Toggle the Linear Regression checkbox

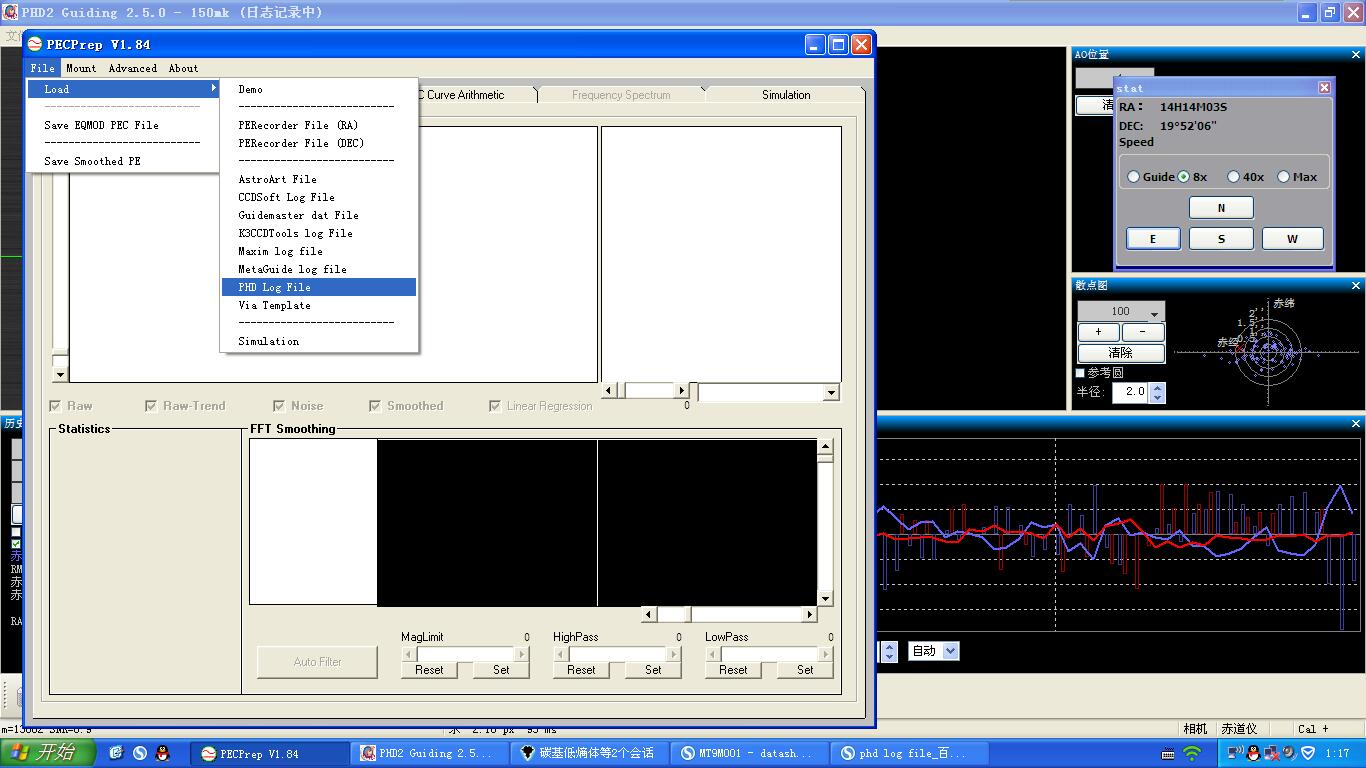tap(495, 406)
